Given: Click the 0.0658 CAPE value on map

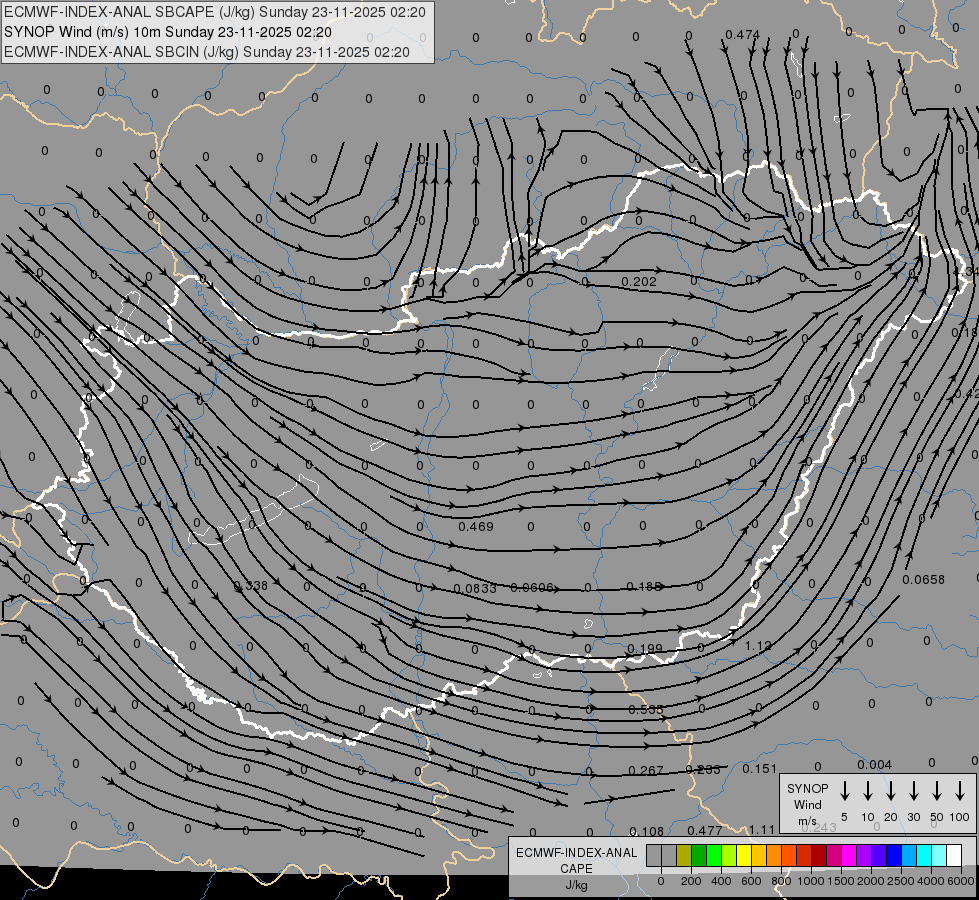Looking at the screenshot, I should 923,580.
